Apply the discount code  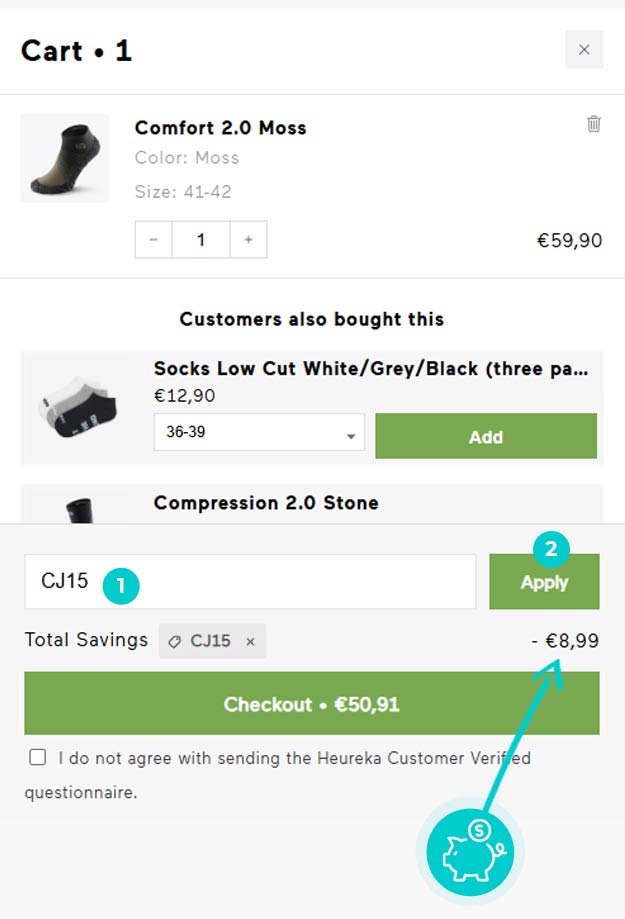click(x=545, y=581)
